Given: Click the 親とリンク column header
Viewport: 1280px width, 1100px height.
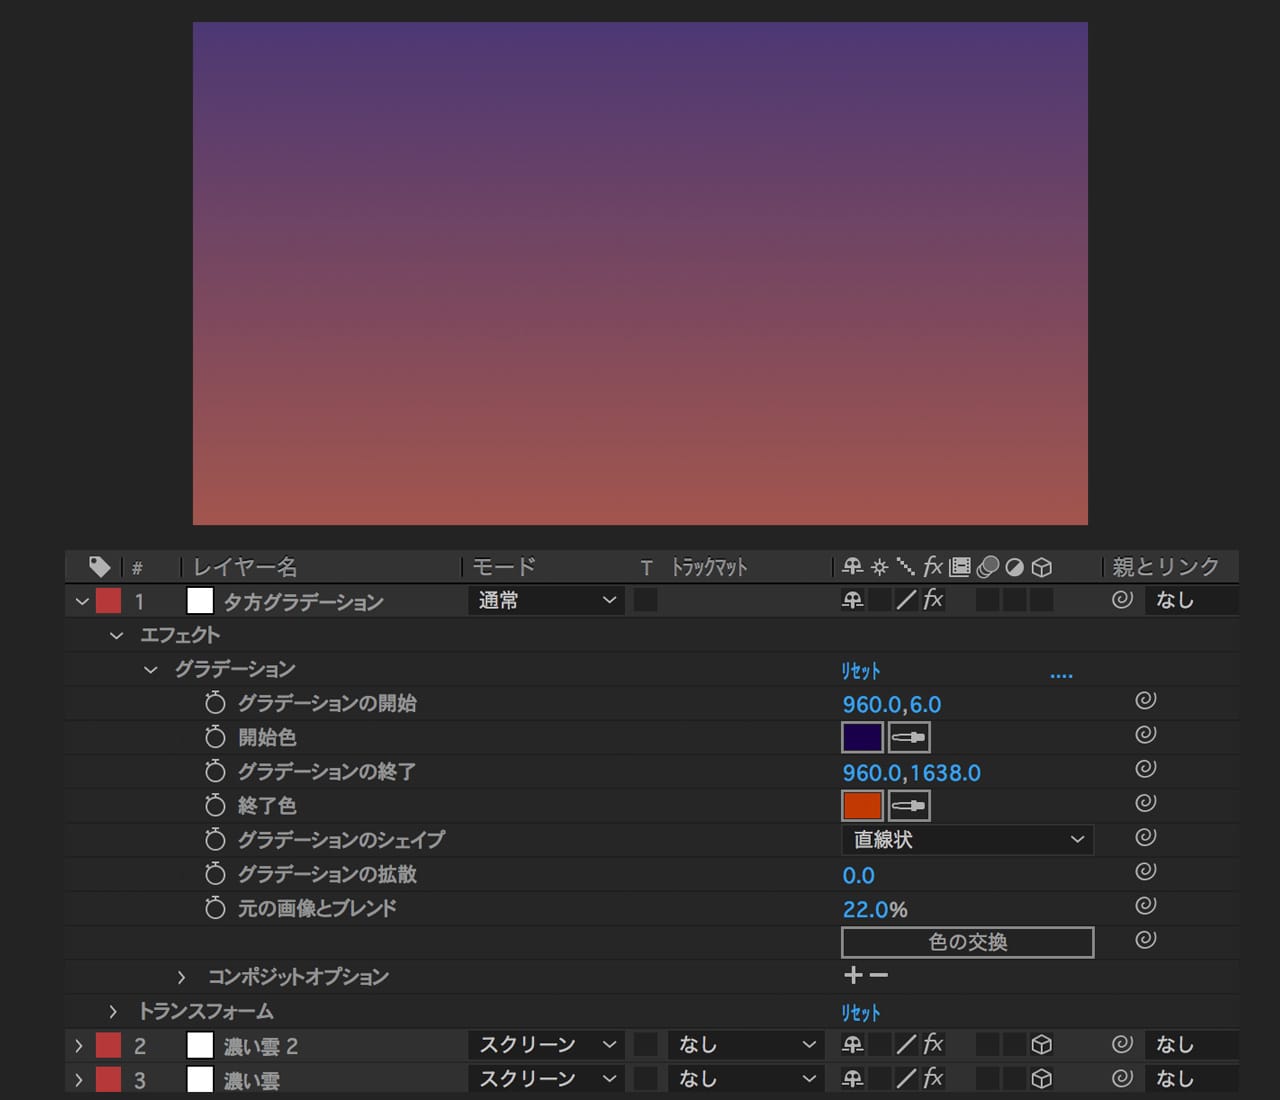Looking at the screenshot, I should pyautogui.click(x=1166, y=567).
